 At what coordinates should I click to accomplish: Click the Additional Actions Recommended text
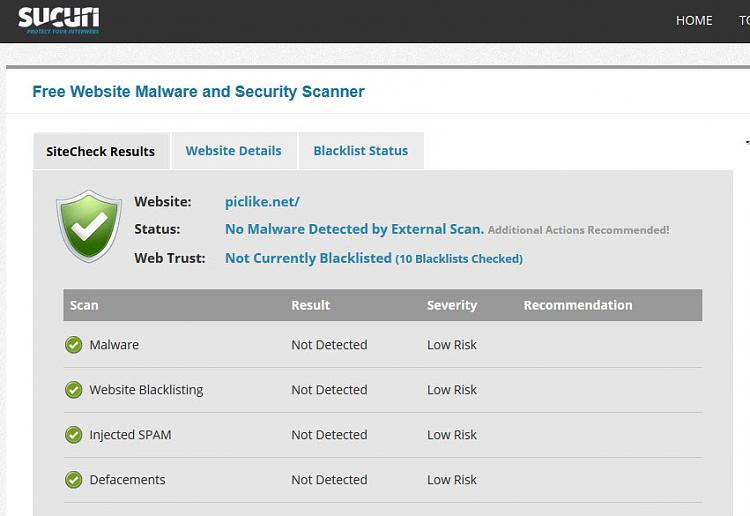[x=578, y=230]
